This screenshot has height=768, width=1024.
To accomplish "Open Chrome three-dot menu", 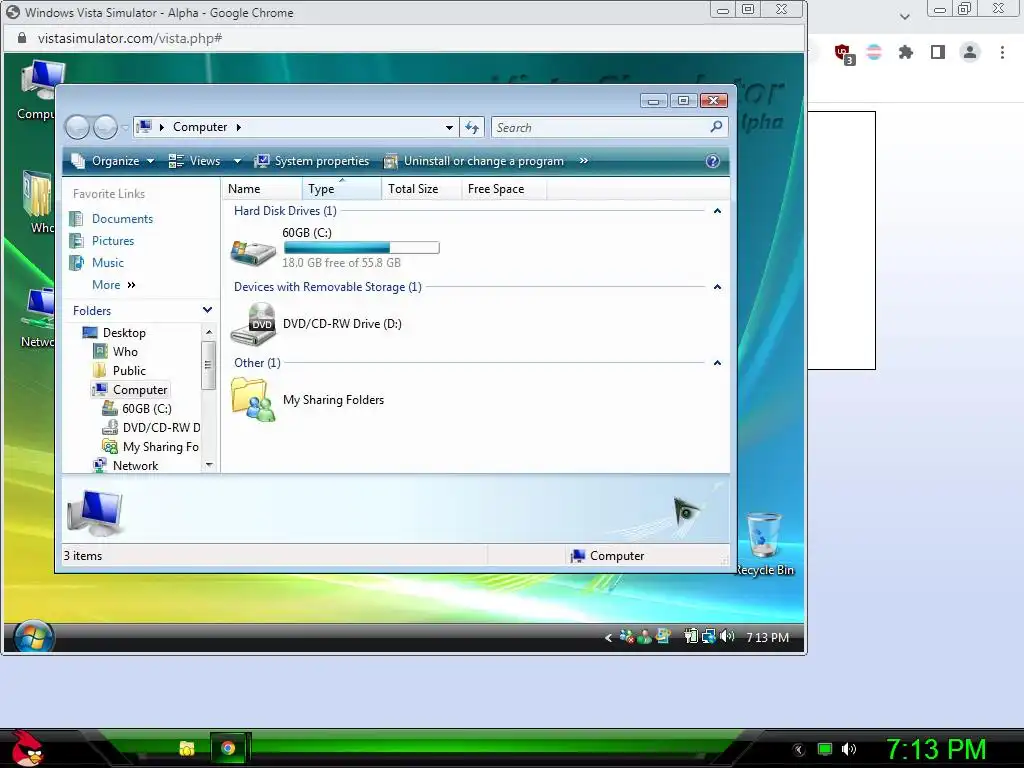I will point(1002,52).
